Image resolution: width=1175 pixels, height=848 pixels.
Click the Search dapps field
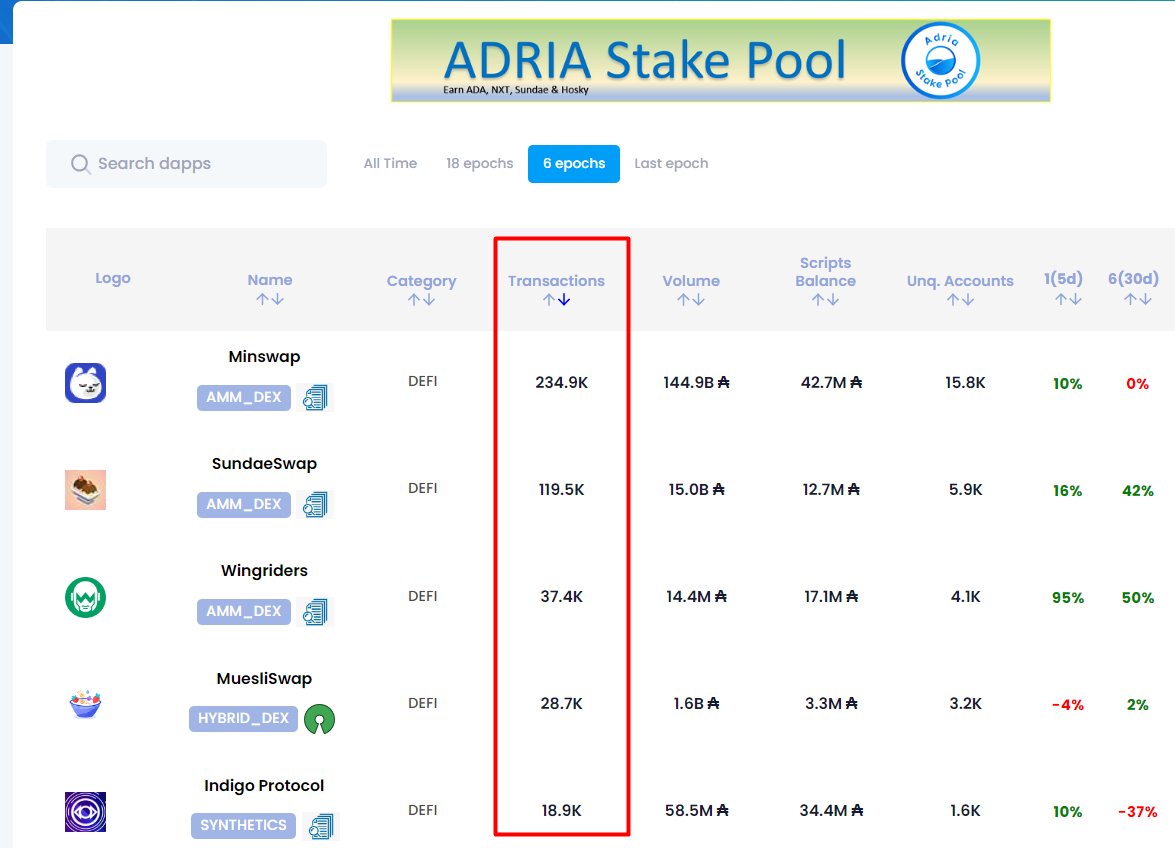pyautogui.click(x=187, y=163)
